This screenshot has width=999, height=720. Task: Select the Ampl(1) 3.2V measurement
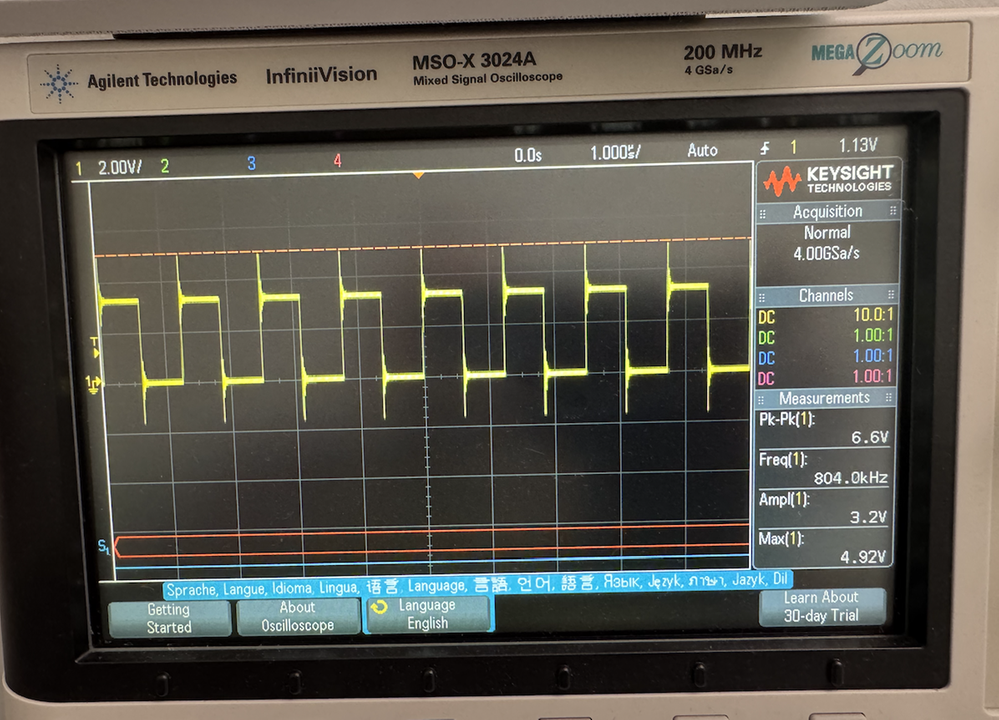822,508
